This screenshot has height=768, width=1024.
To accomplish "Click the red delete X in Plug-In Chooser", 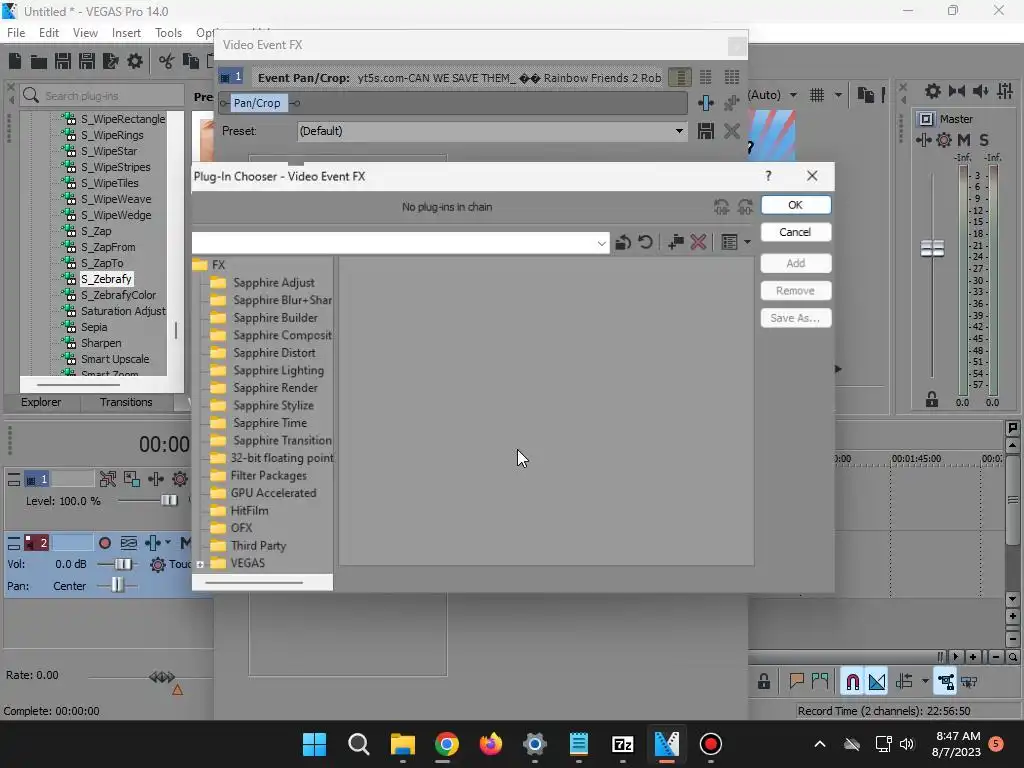I will (698, 242).
